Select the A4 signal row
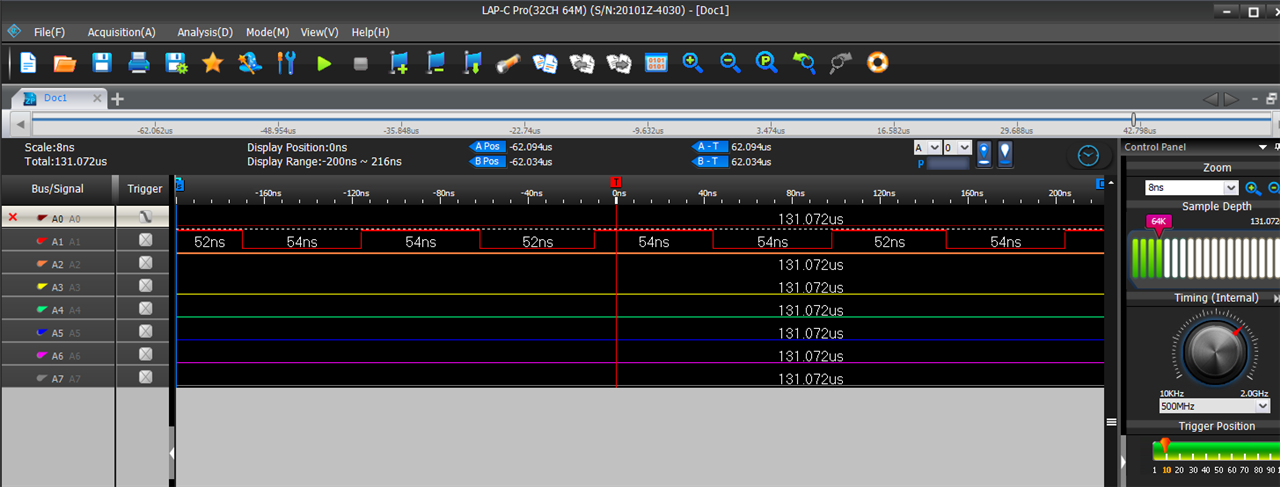Viewport: 1280px width, 487px height. click(x=58, y=309)
